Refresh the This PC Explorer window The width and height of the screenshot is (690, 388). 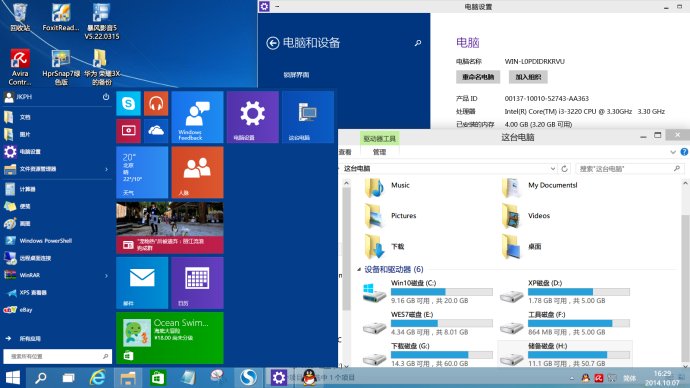pos(565,168)
